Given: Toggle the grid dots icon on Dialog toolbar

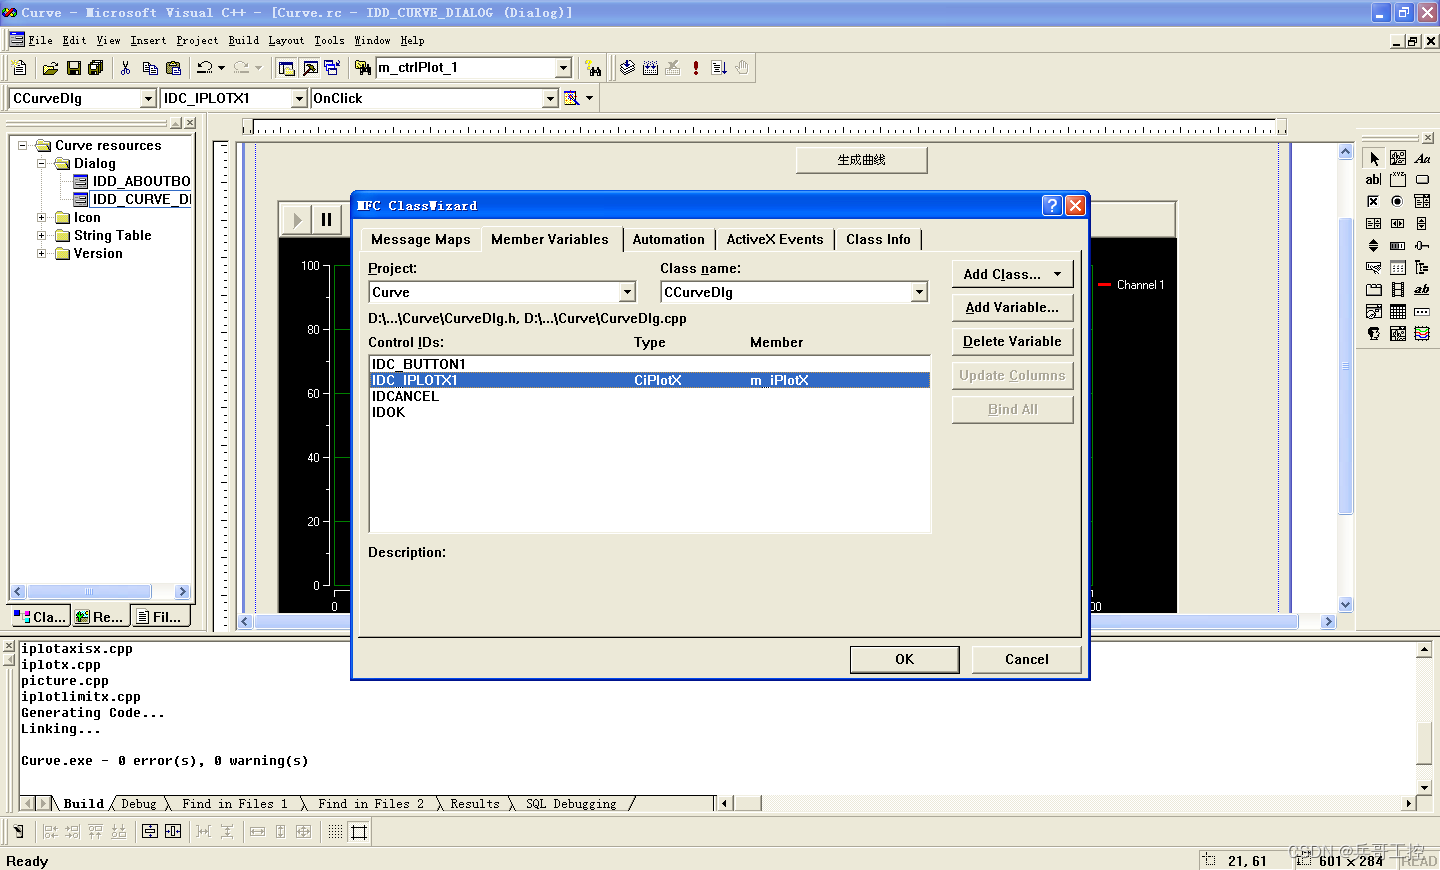Looking at the screenshot, I should click(x=335, y=832).
